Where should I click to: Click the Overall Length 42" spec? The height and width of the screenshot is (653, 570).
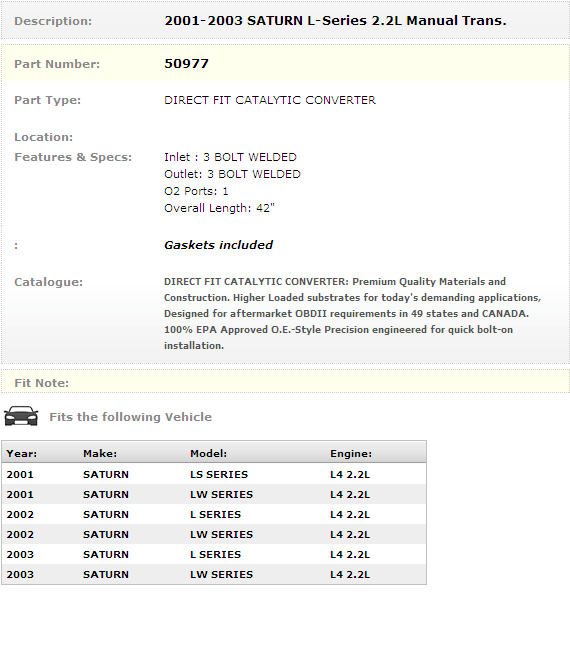tap(219, 208)
